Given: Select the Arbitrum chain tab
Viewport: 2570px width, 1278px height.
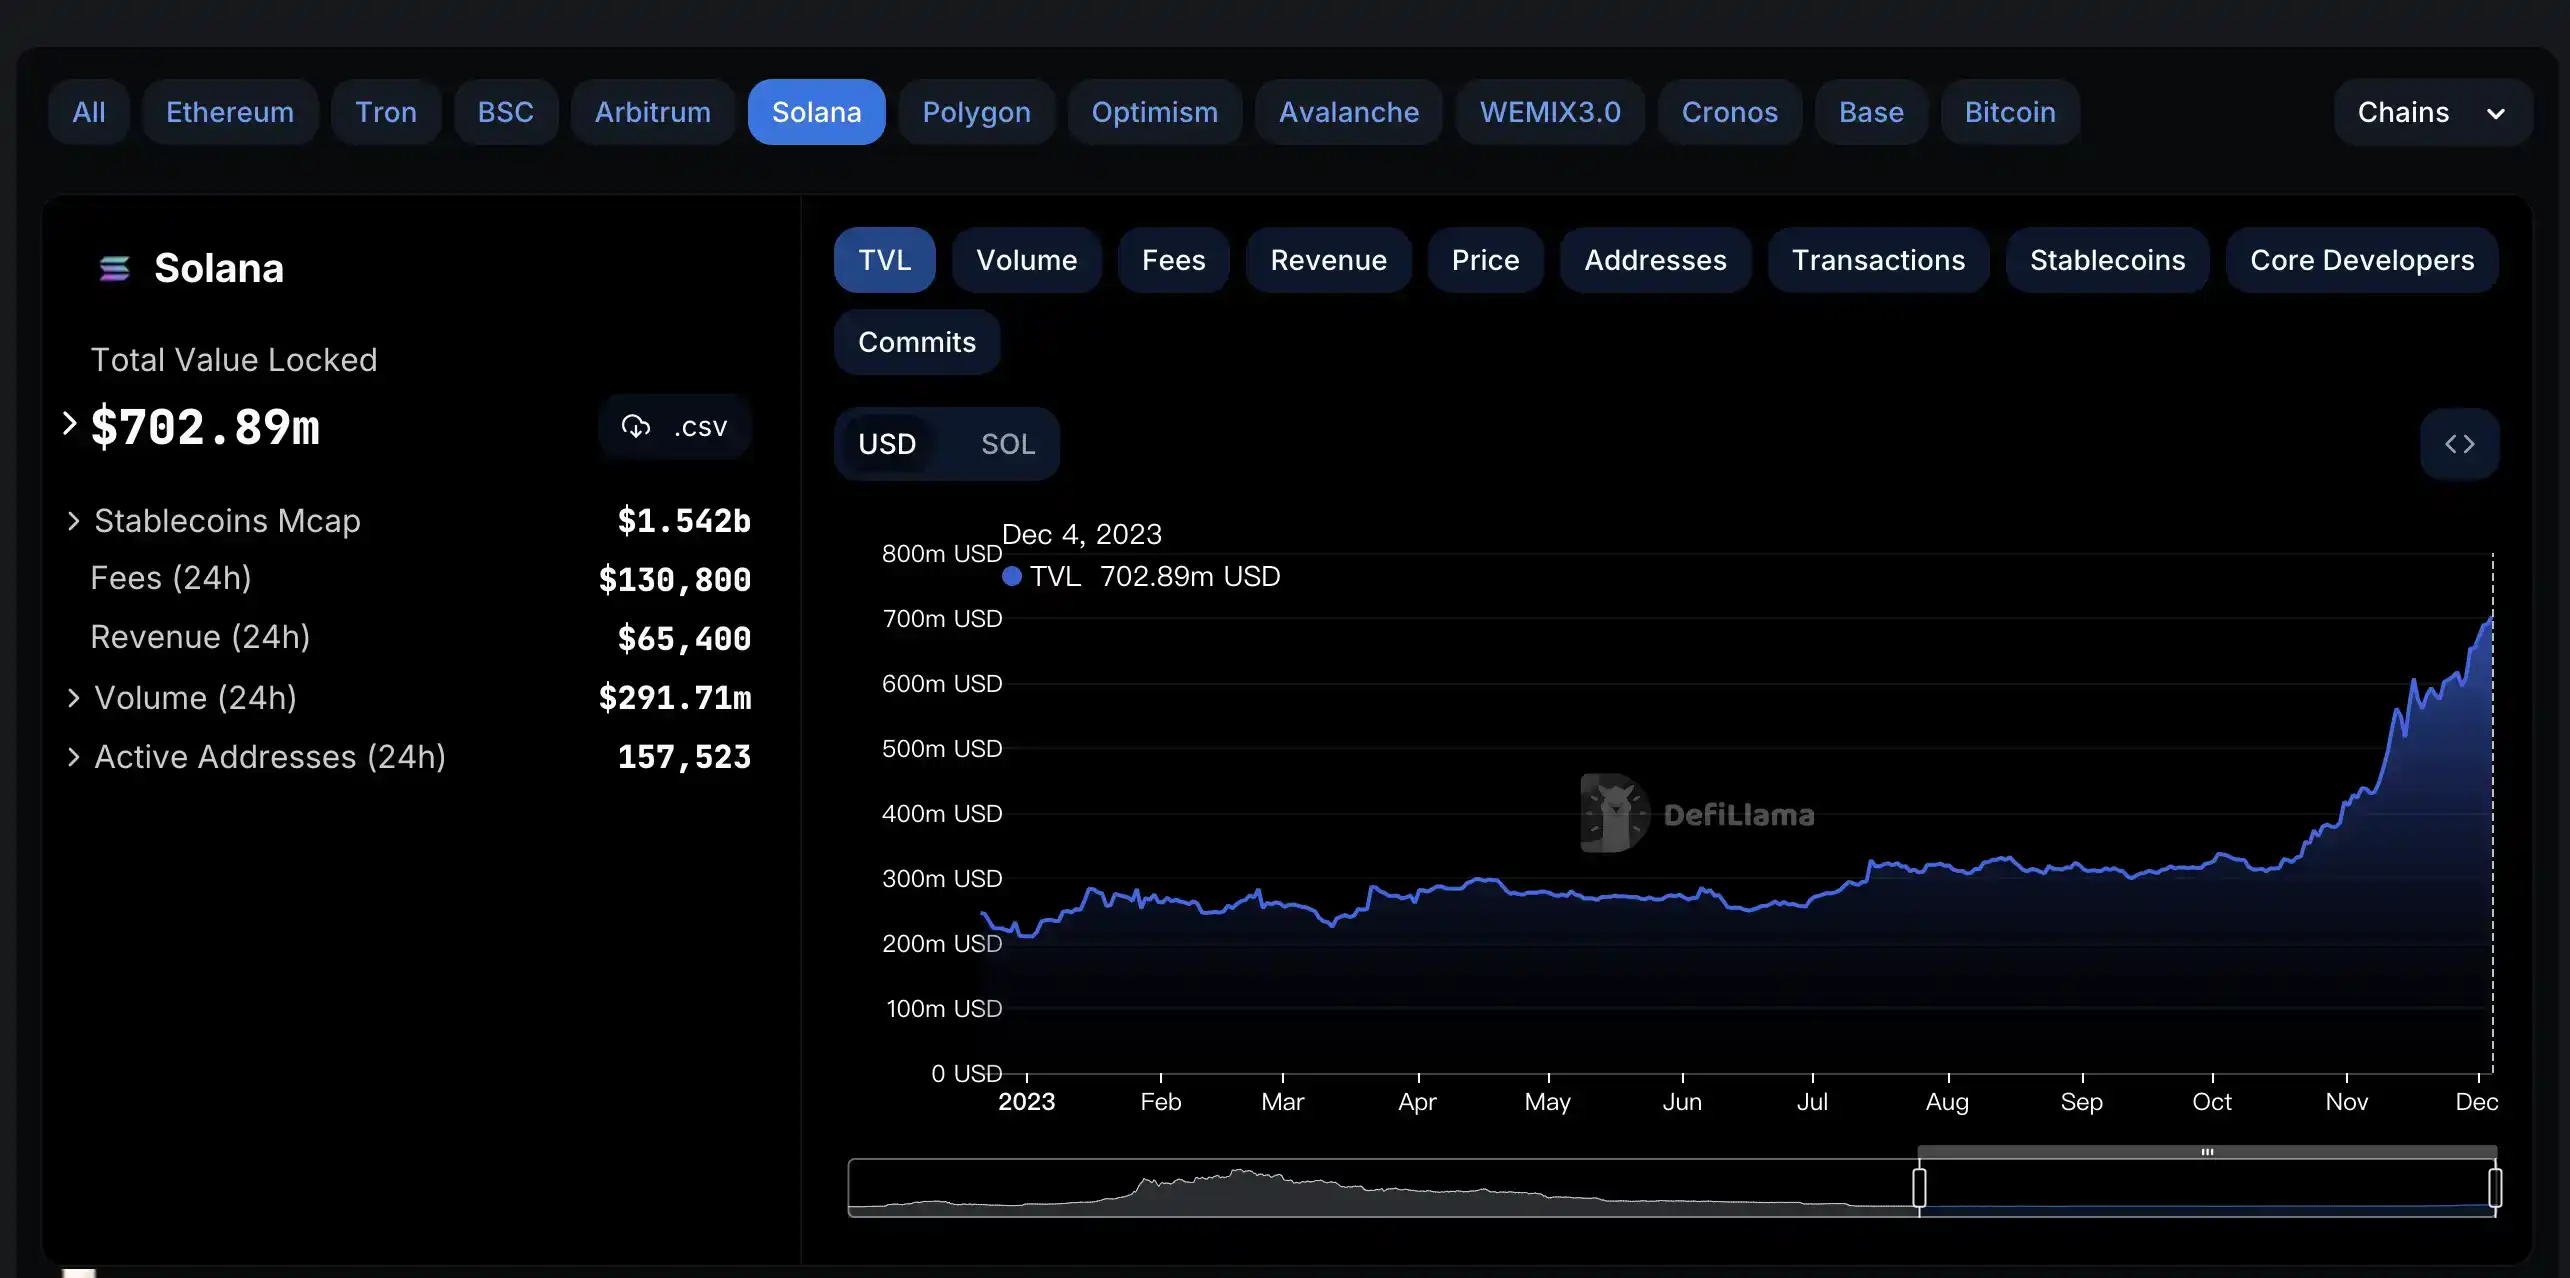Looking at the screenshot, I should pyautogui.click(x=652, y=112).
